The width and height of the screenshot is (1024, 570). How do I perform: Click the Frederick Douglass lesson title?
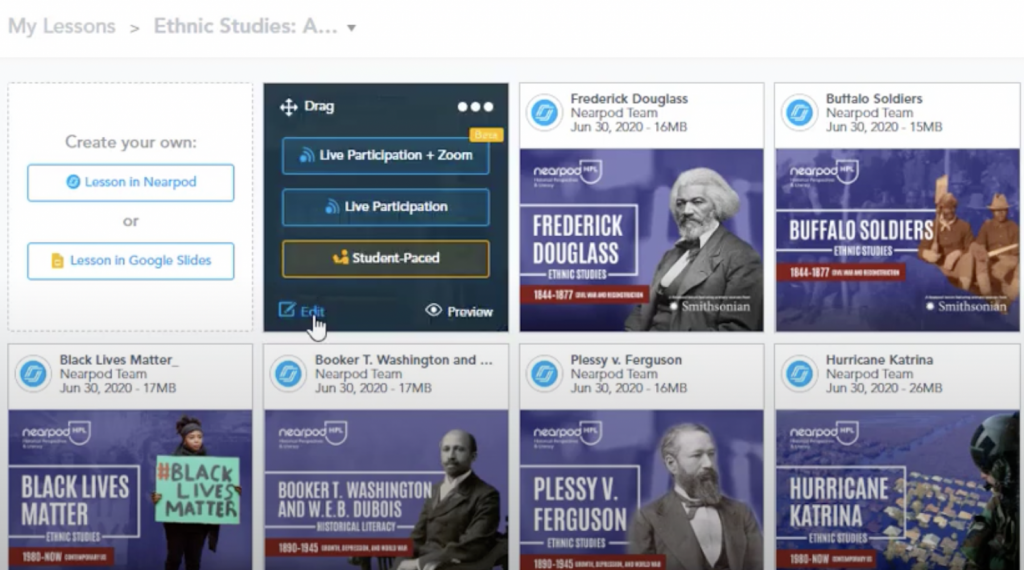point(629,99)
